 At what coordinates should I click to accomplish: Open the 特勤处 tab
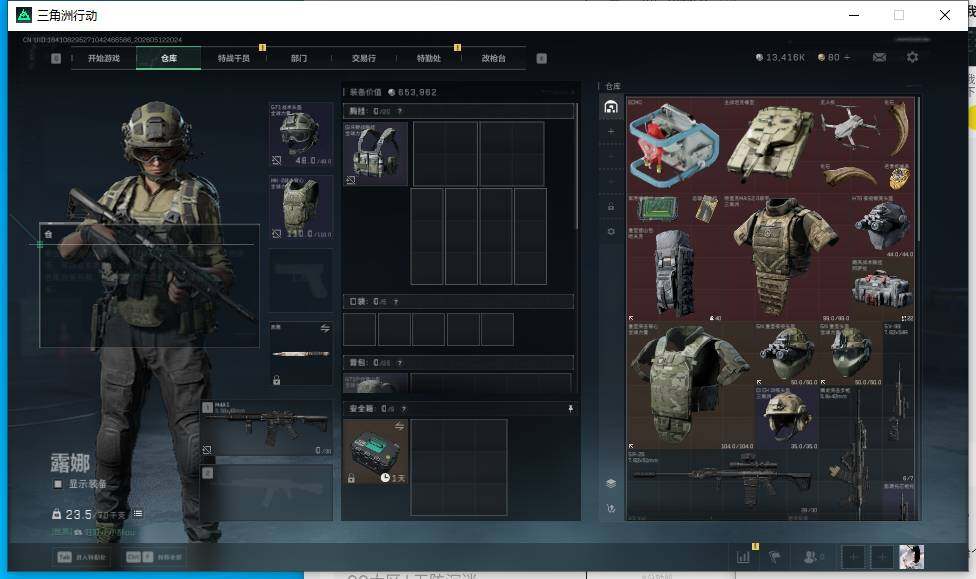pos(428,59)
